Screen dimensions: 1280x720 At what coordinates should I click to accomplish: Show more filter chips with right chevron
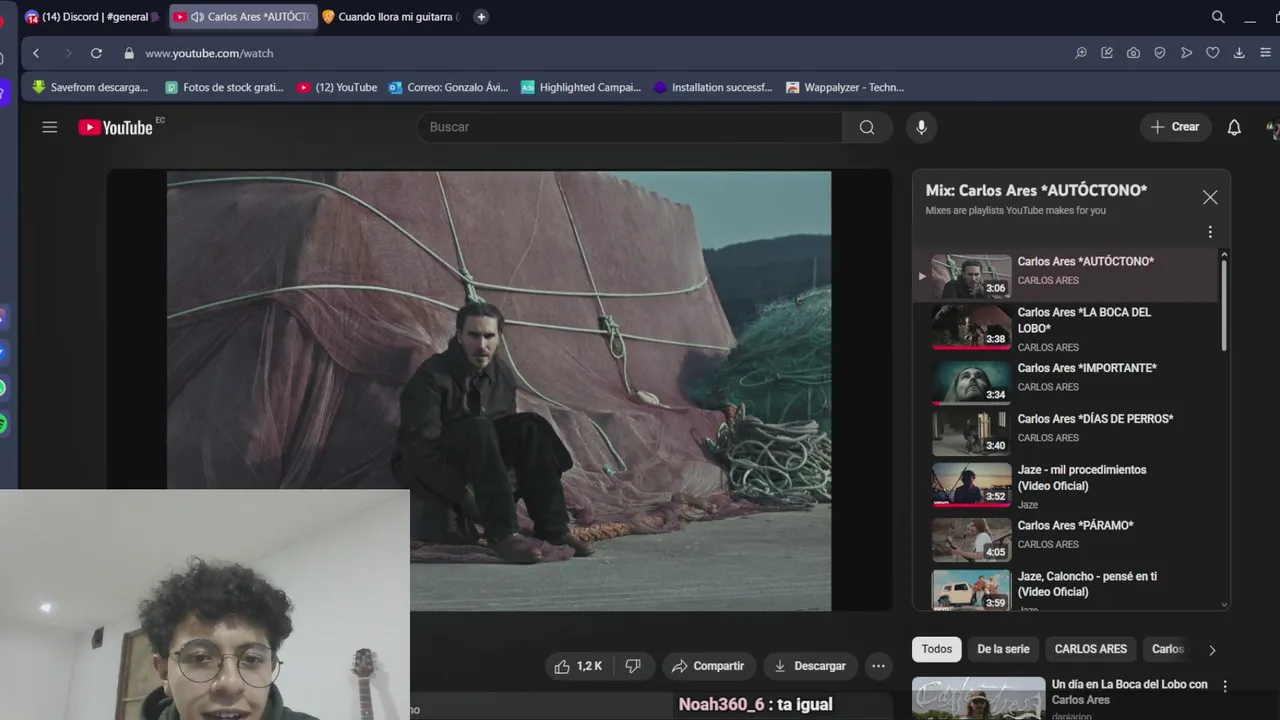(1212, 650)
